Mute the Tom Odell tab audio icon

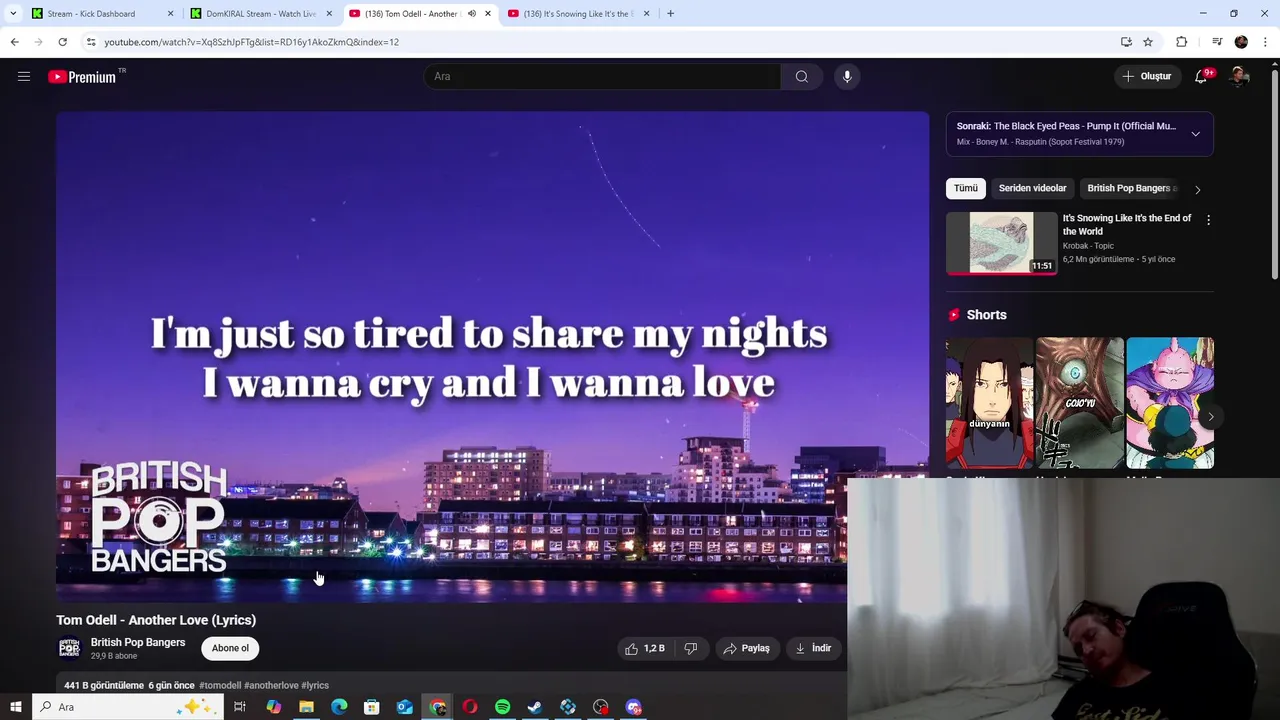[x=472, y=14]
